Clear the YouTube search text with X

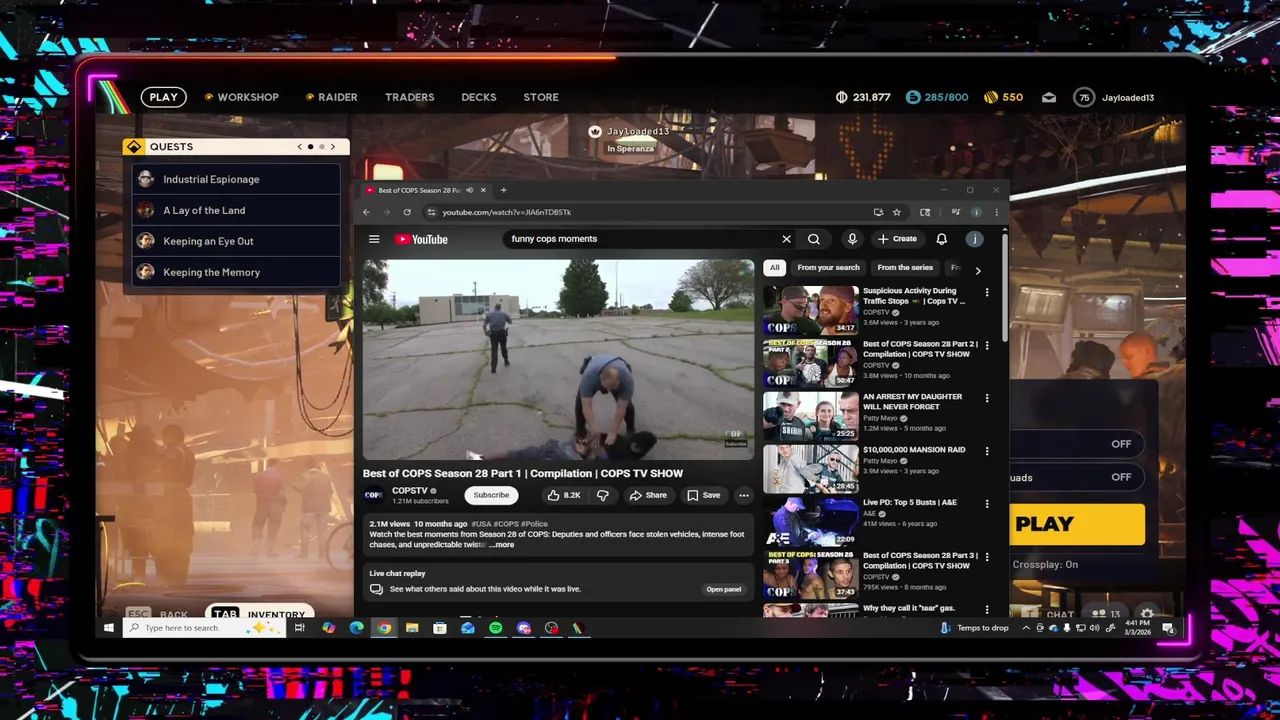tap(786, 239)
